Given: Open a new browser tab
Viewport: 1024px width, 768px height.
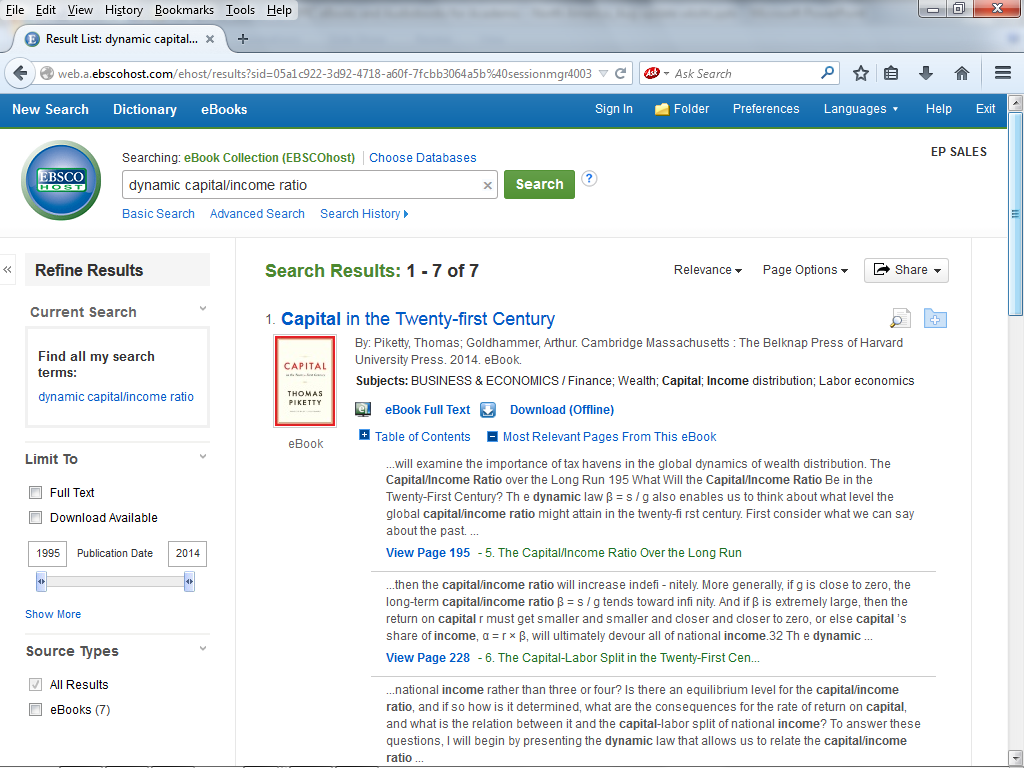Looking at the screenshot, I should tap(243, 39).
